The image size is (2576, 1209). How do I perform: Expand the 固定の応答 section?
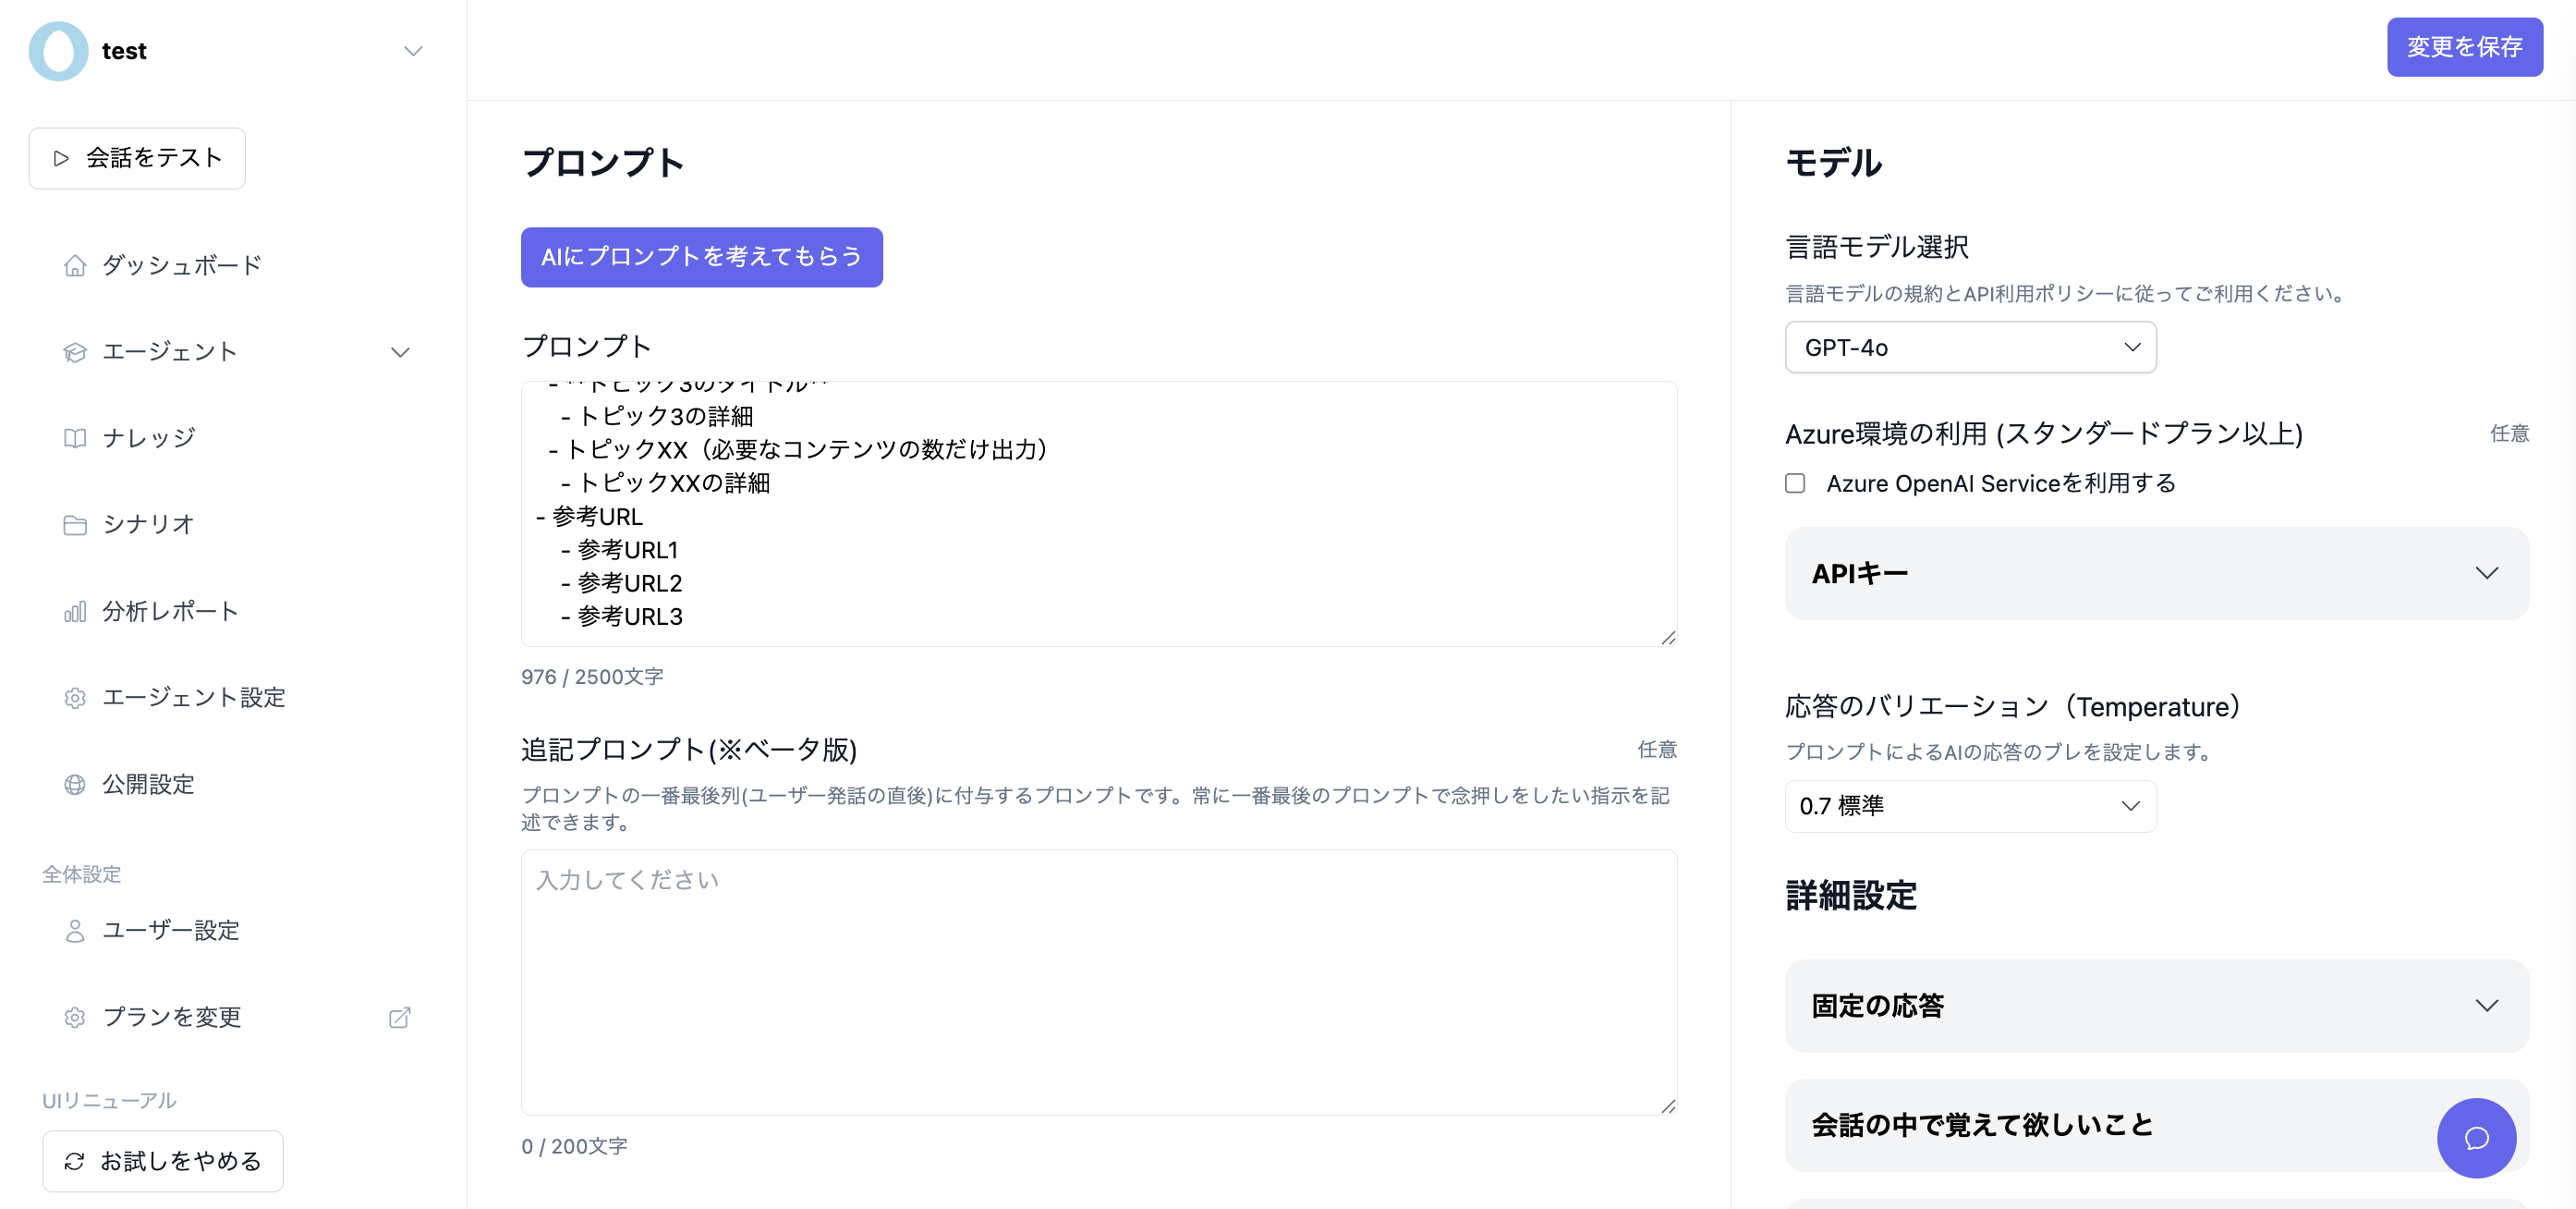pos(2156,1005)
